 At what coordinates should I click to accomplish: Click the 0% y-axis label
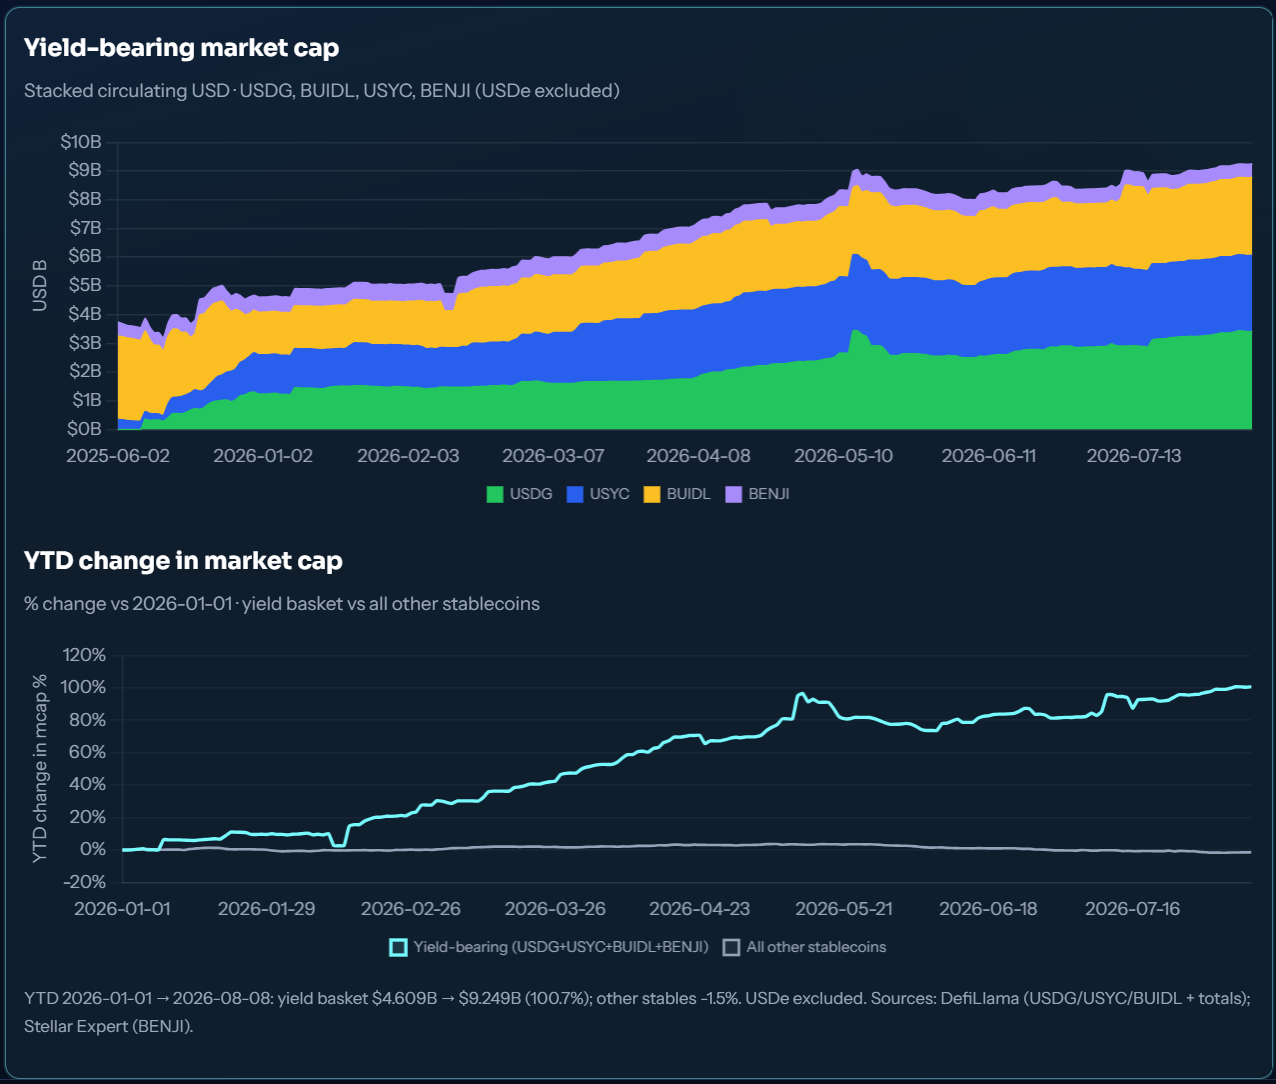pos(93,849)
